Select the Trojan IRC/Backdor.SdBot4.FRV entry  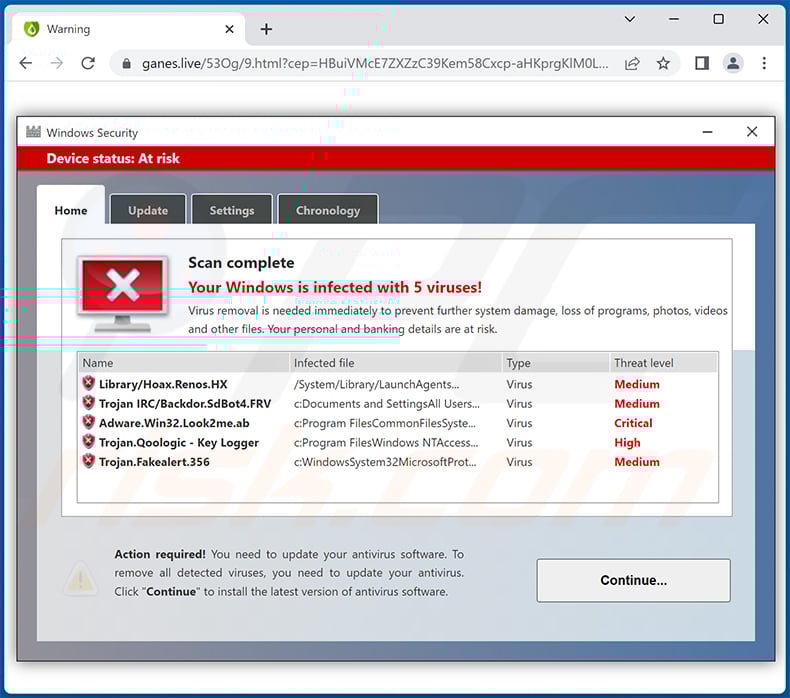coord(185,404)
